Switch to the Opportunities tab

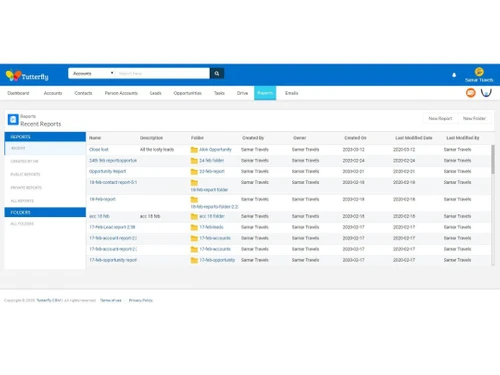pyautogui.click(x=188, y=93)
